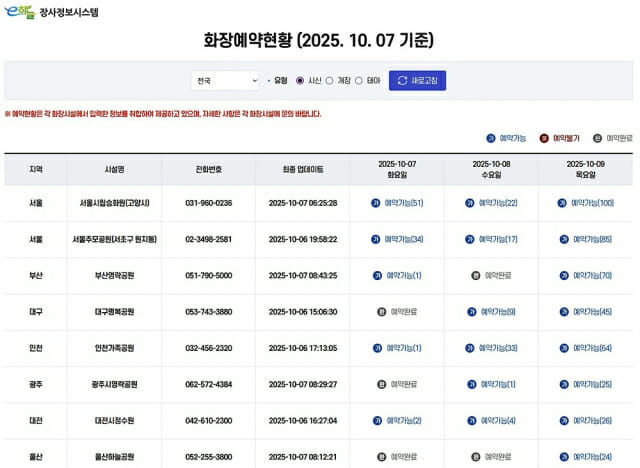
Task: Click the 예약완료 legend icon
Action: [597, 138]
